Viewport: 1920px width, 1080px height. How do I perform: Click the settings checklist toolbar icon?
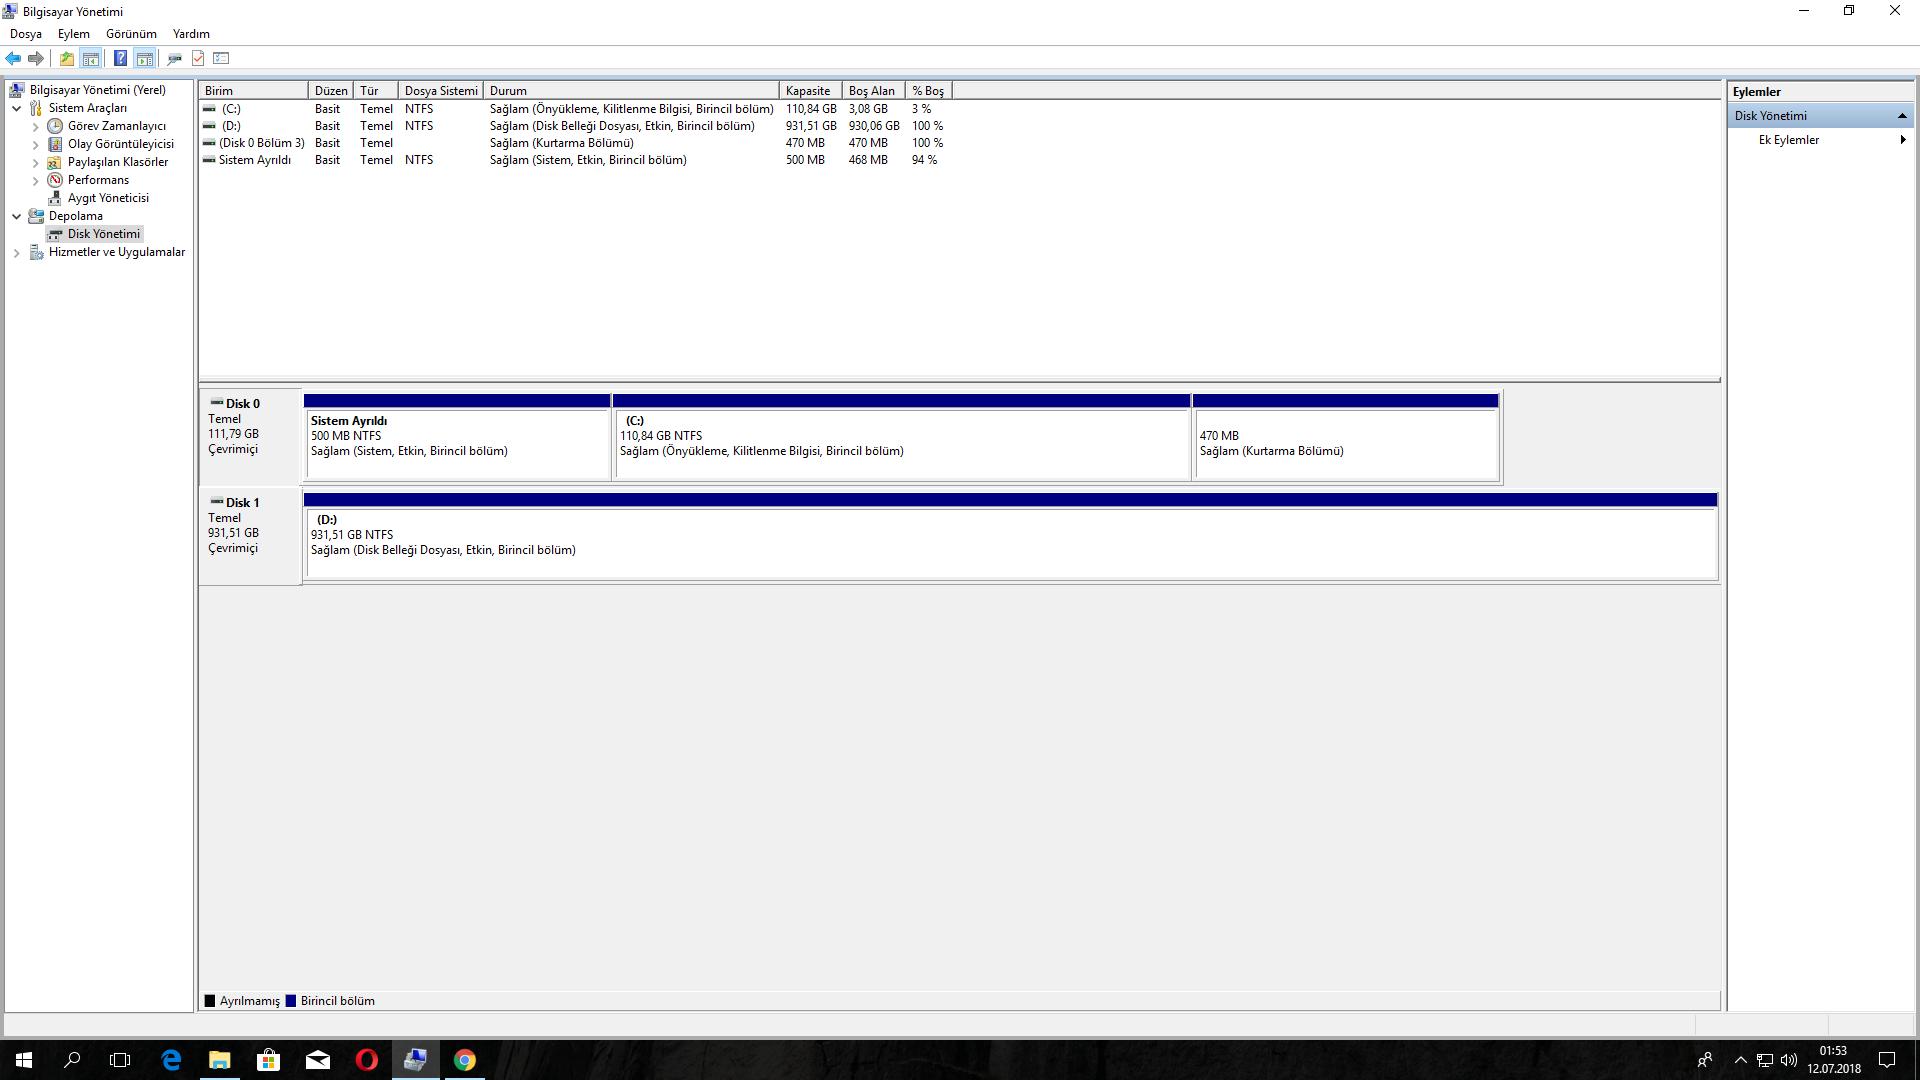pos(222,58)
